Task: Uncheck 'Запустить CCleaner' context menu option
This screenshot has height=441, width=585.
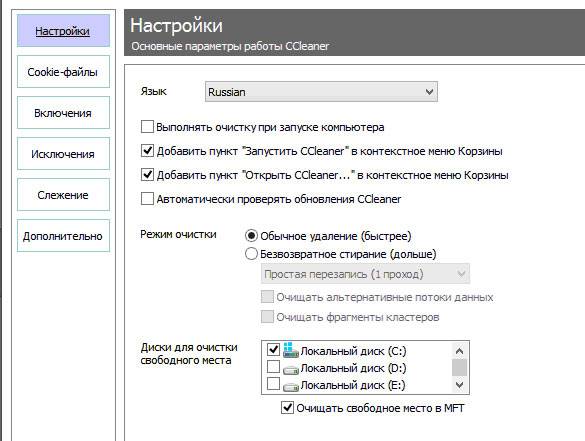Action: pos(147,151)
